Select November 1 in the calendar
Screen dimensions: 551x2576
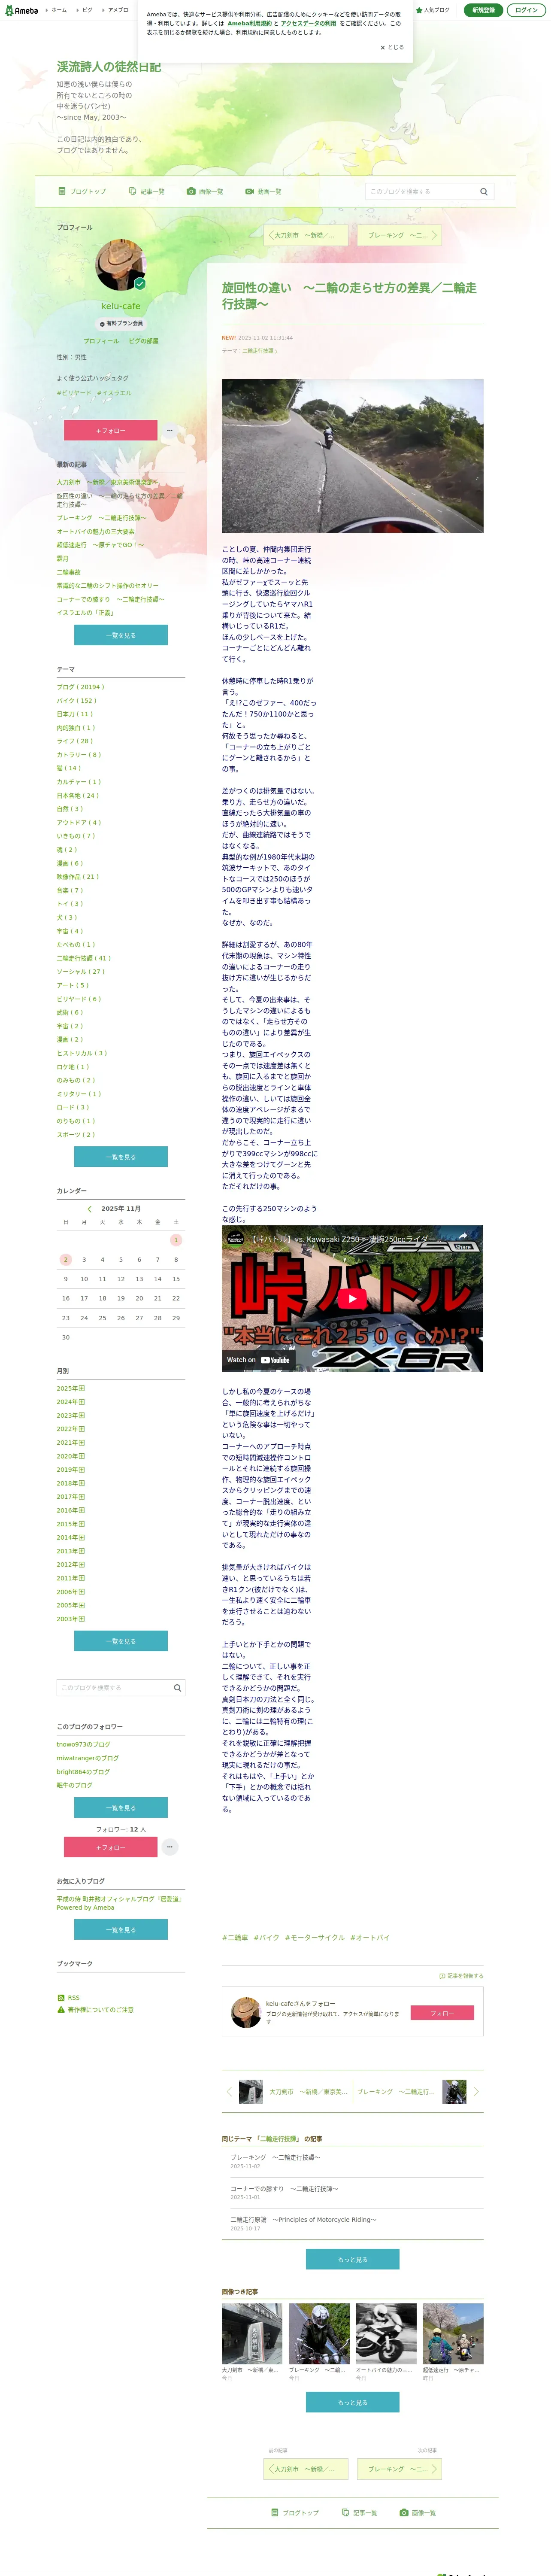[x=176, y=1239]
